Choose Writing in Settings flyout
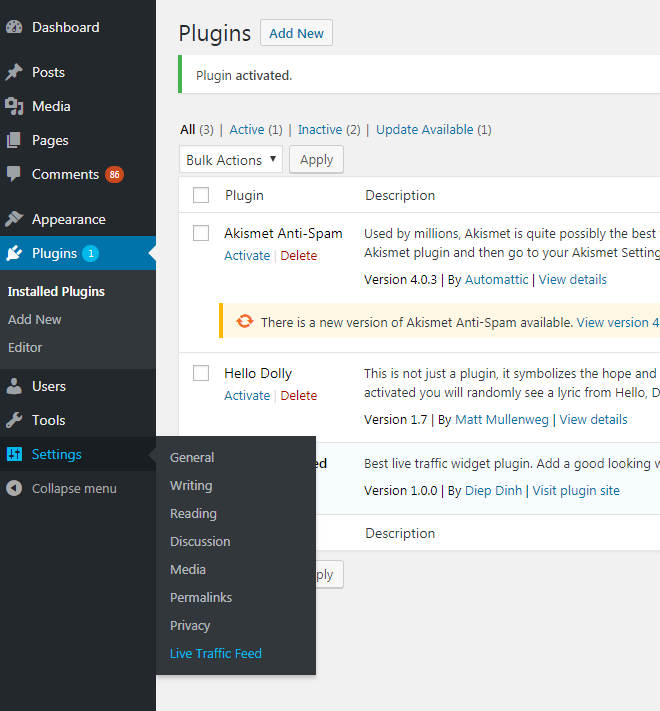The image size is (660, 711). pos(191,486)
